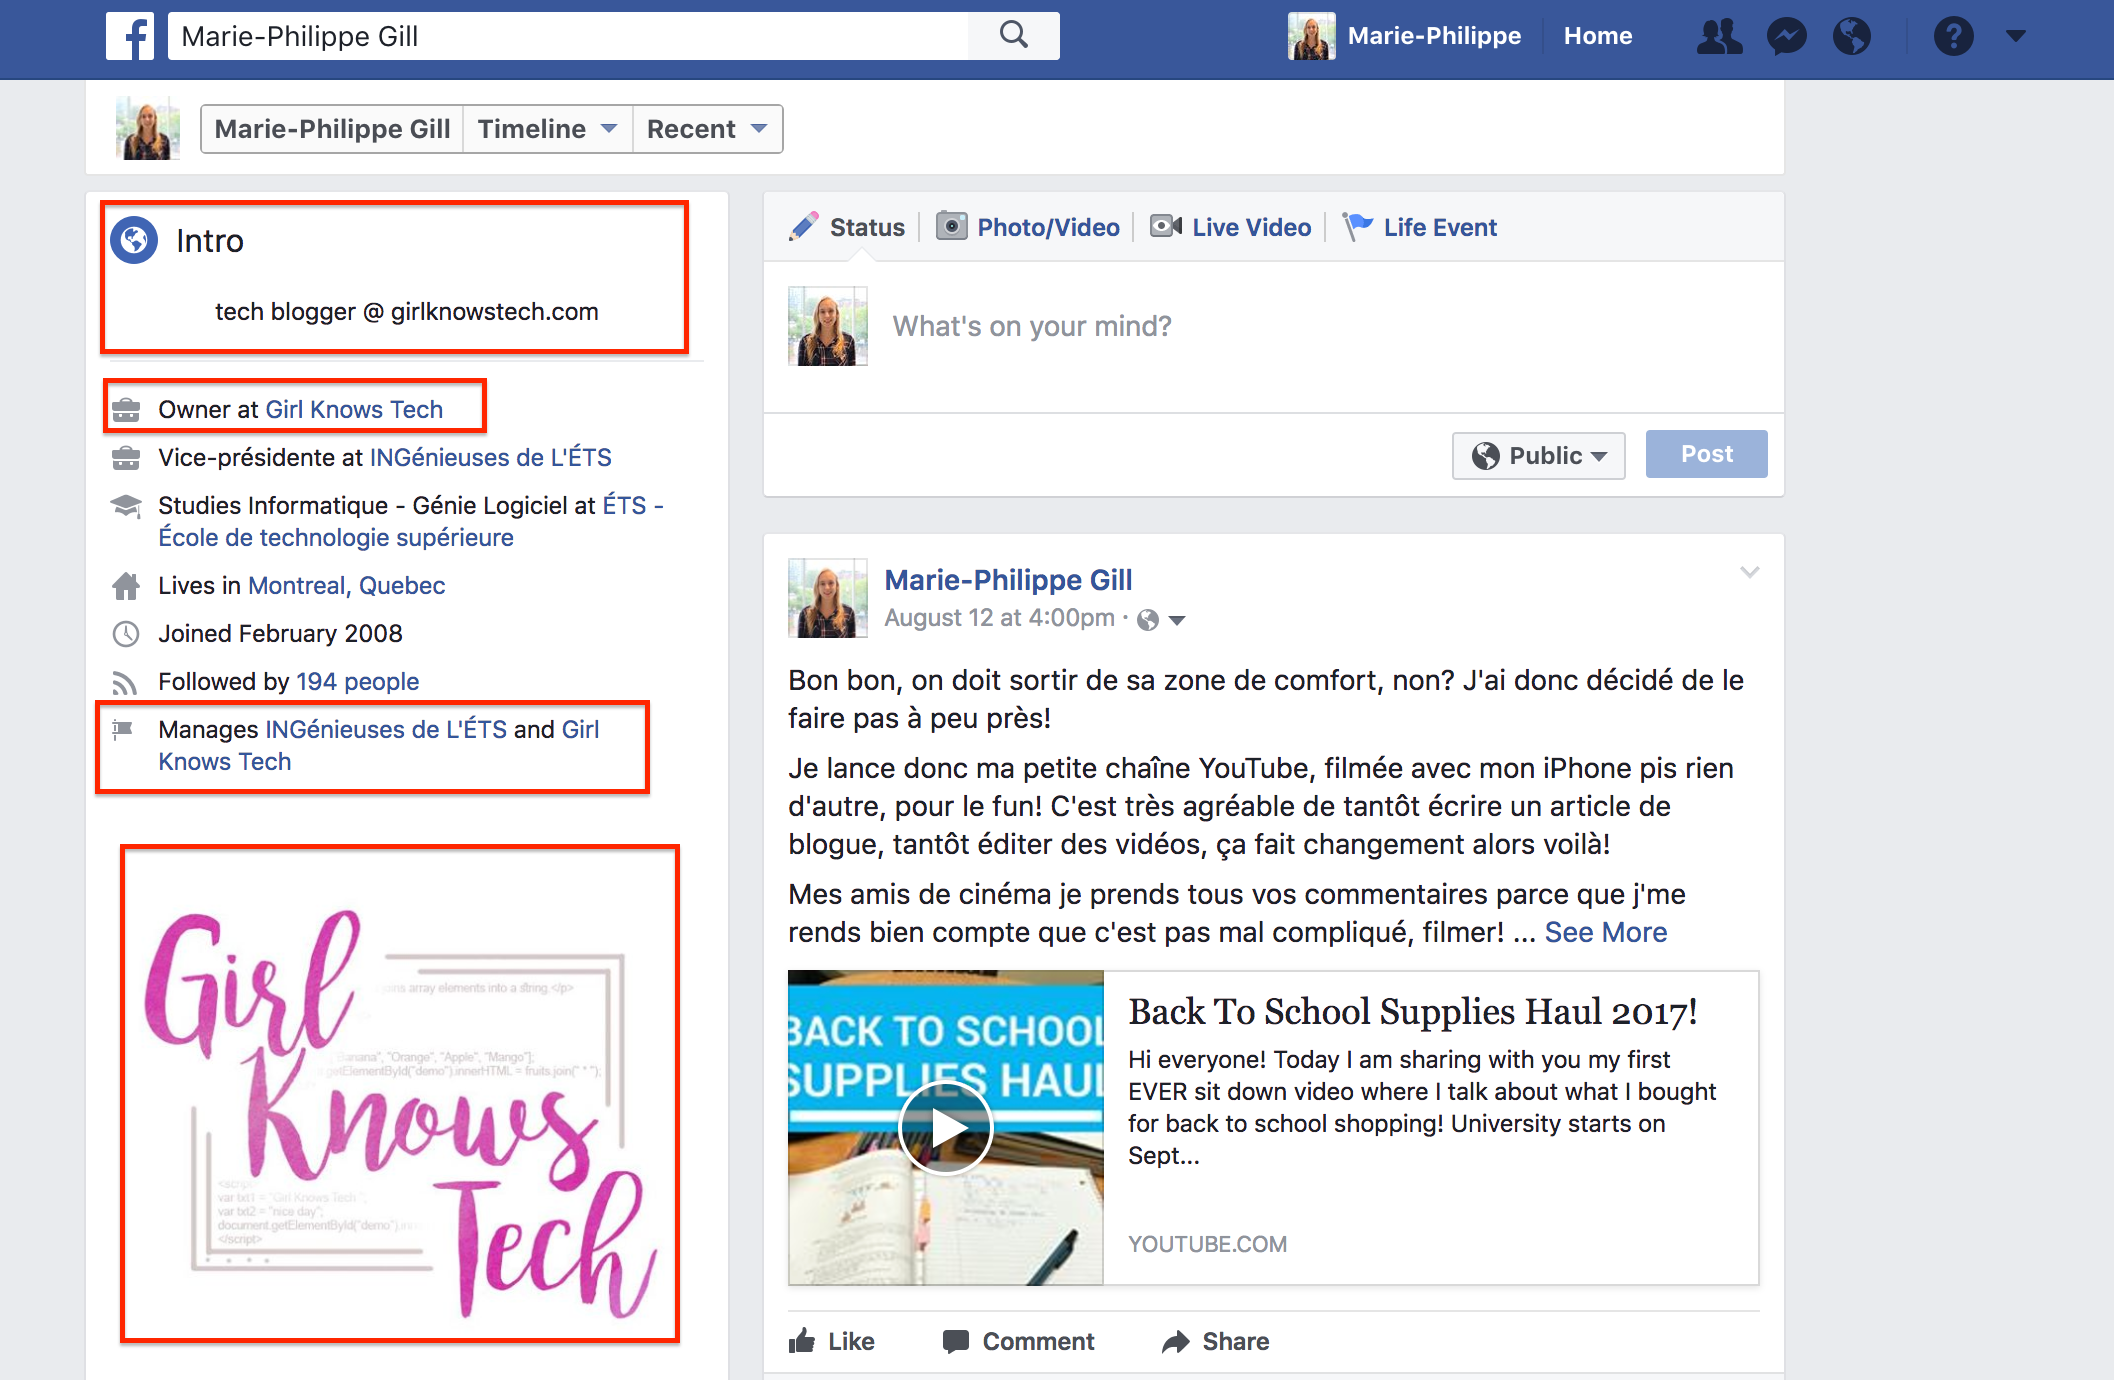This screenshot has width=2114, height=1380.
Task: Focus the What's on your mind field
Action: [x=1032, y=326]
